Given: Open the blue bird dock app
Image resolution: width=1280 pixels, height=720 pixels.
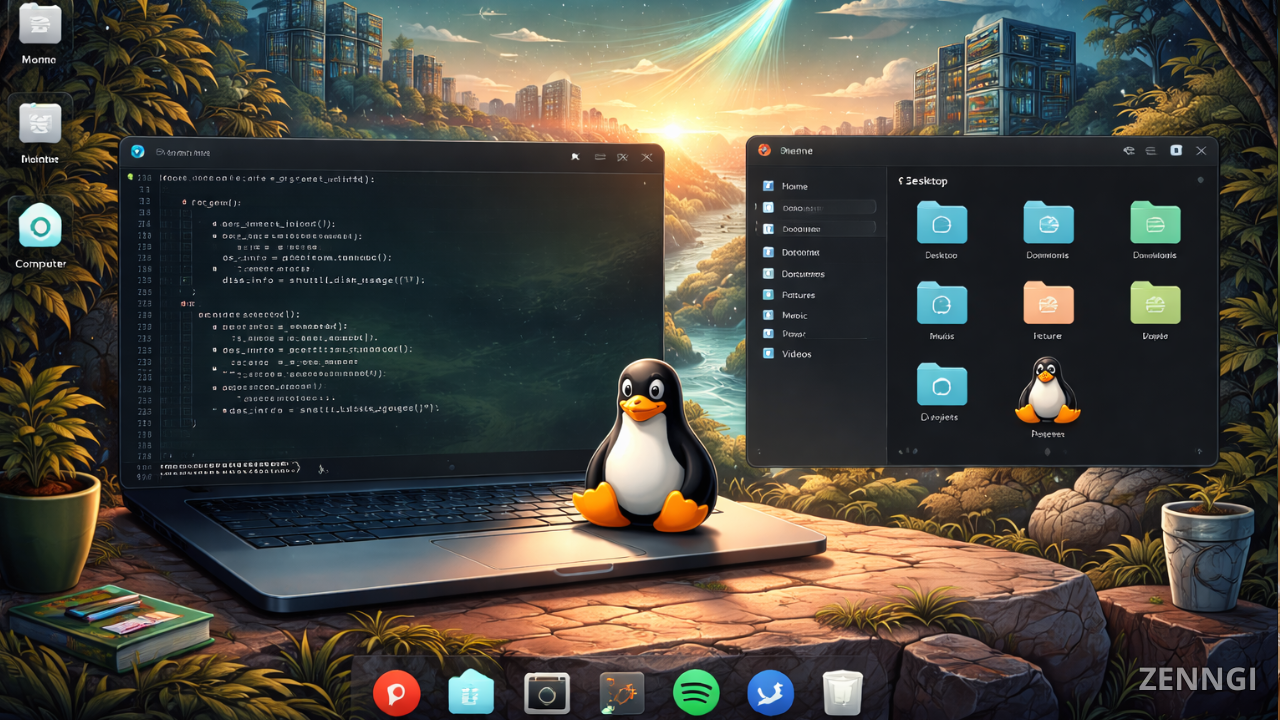Looking at the screenshot, I should tap(770, 692).
